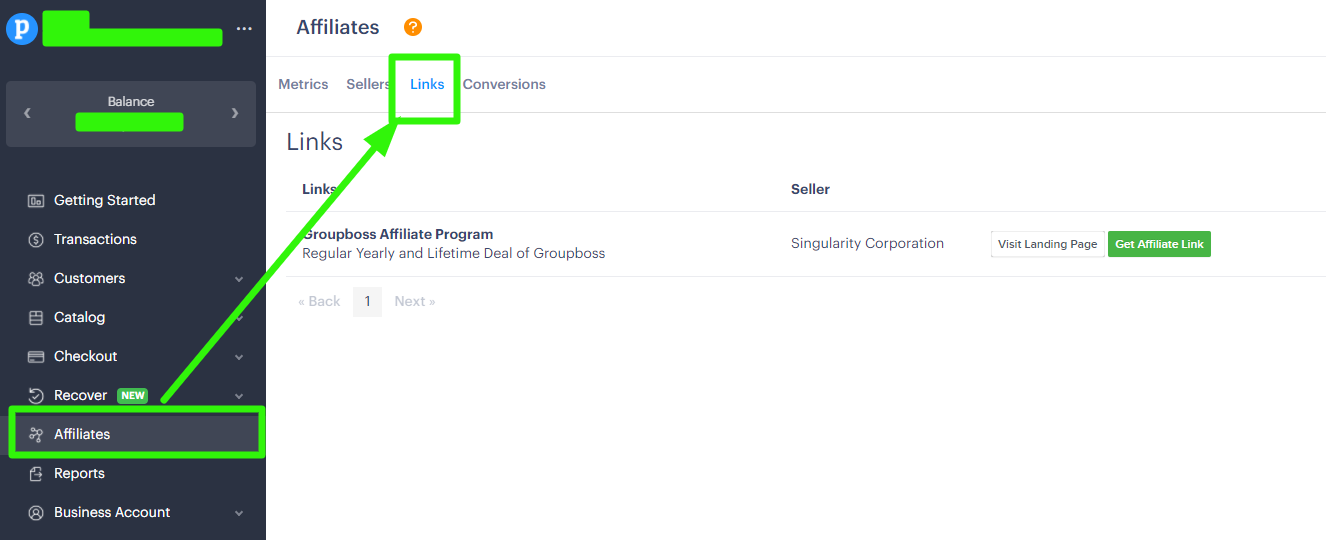Expand the Customers submenu chevron

point(239,279)
